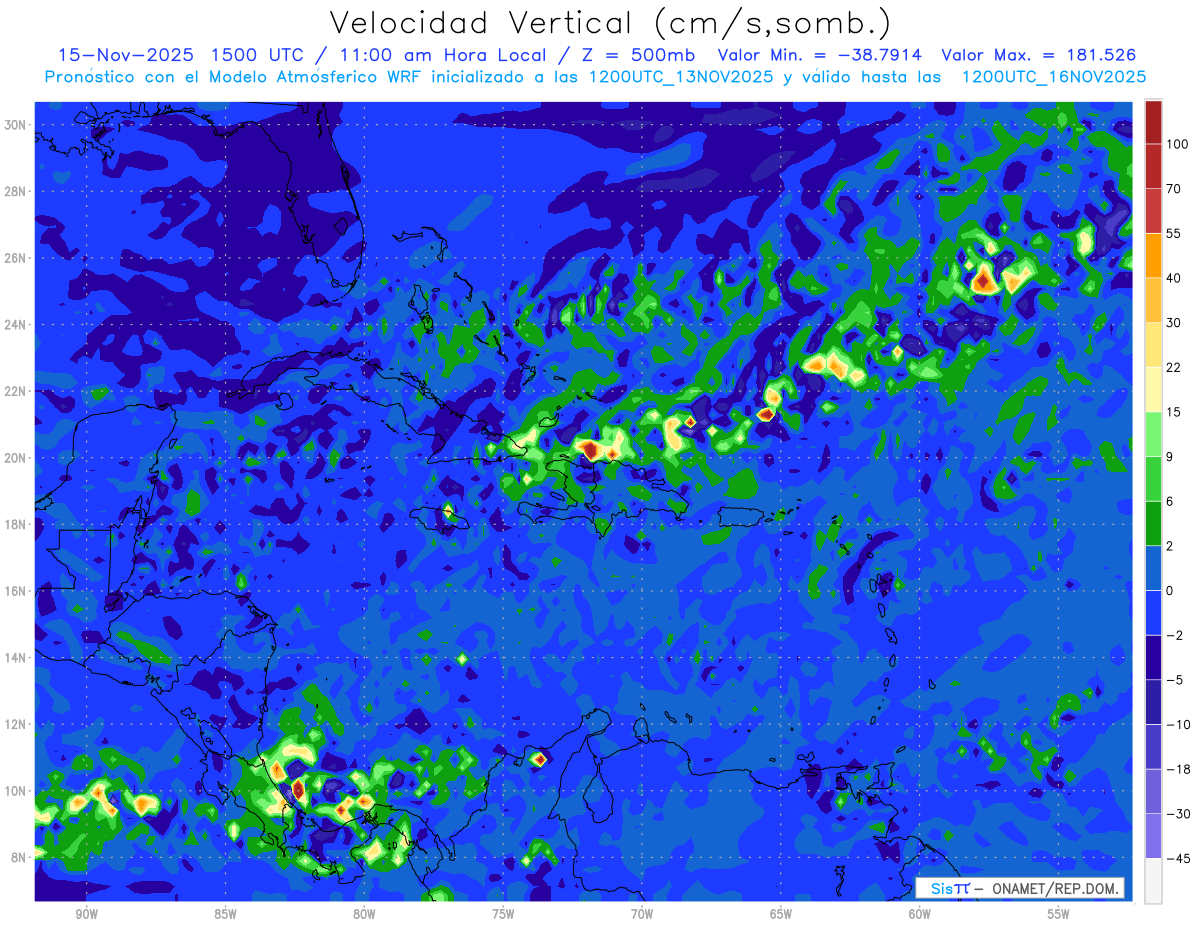Click the '24N' latitude label
The image size is (1200, 927).
16,324
